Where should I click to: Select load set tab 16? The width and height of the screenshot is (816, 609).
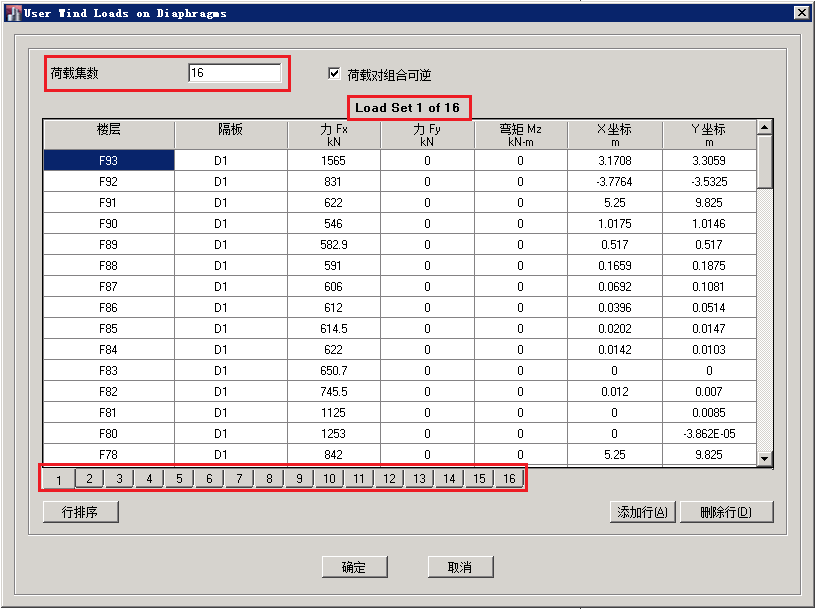point(509,479)
